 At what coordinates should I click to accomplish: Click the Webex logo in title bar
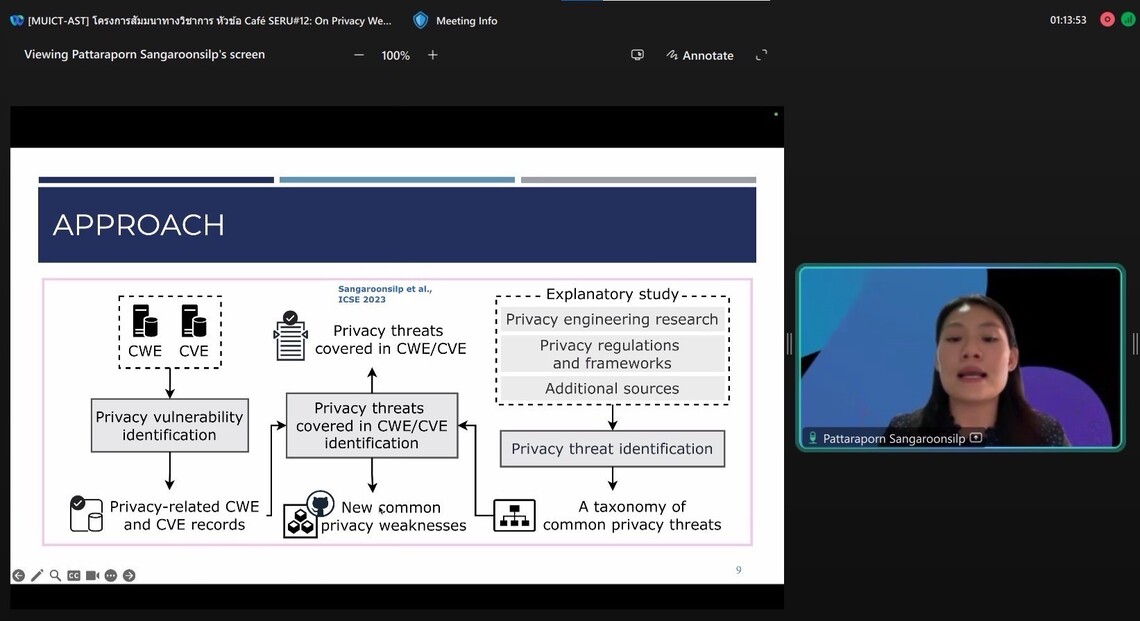[x=16, y=20]
